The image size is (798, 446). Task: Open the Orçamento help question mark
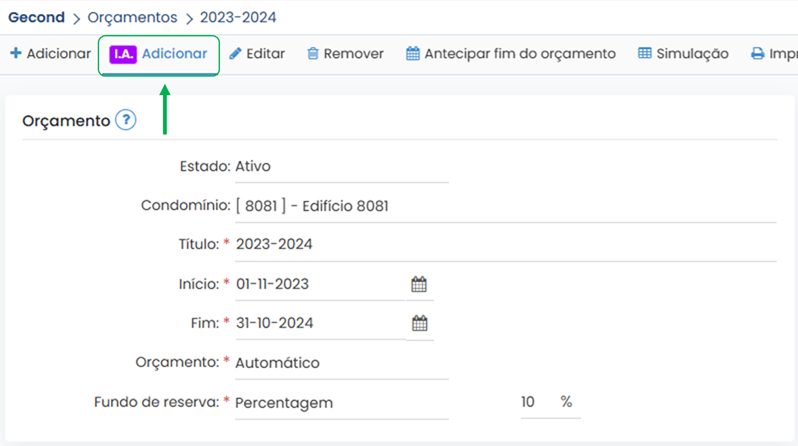(125, 121)
